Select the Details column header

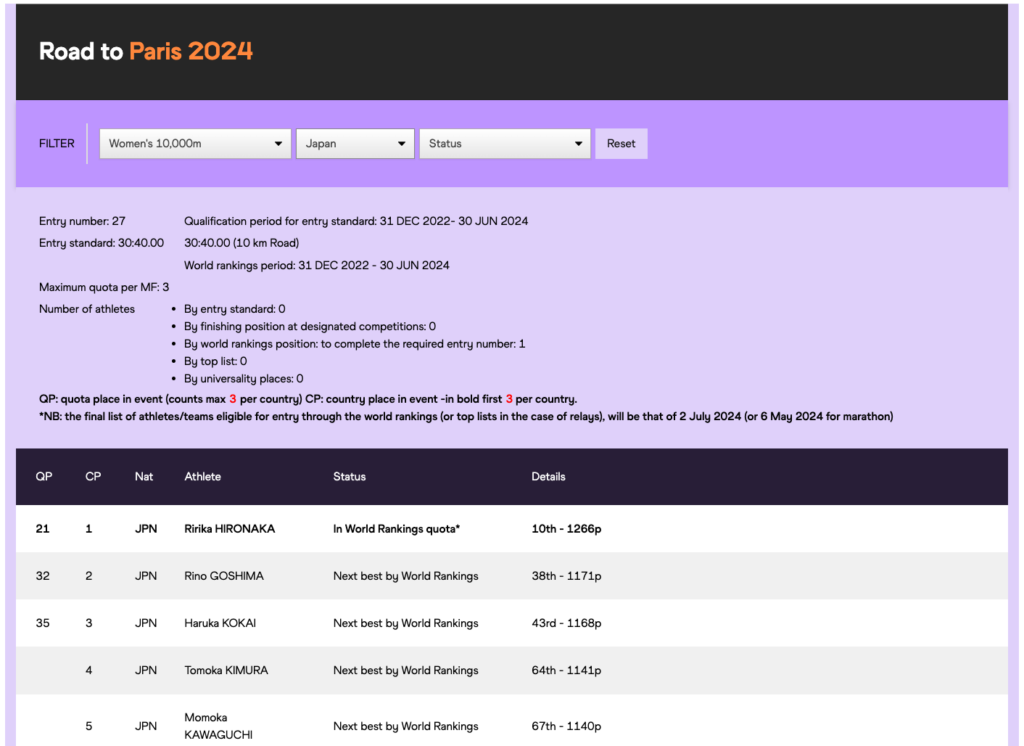coord(548,477)
